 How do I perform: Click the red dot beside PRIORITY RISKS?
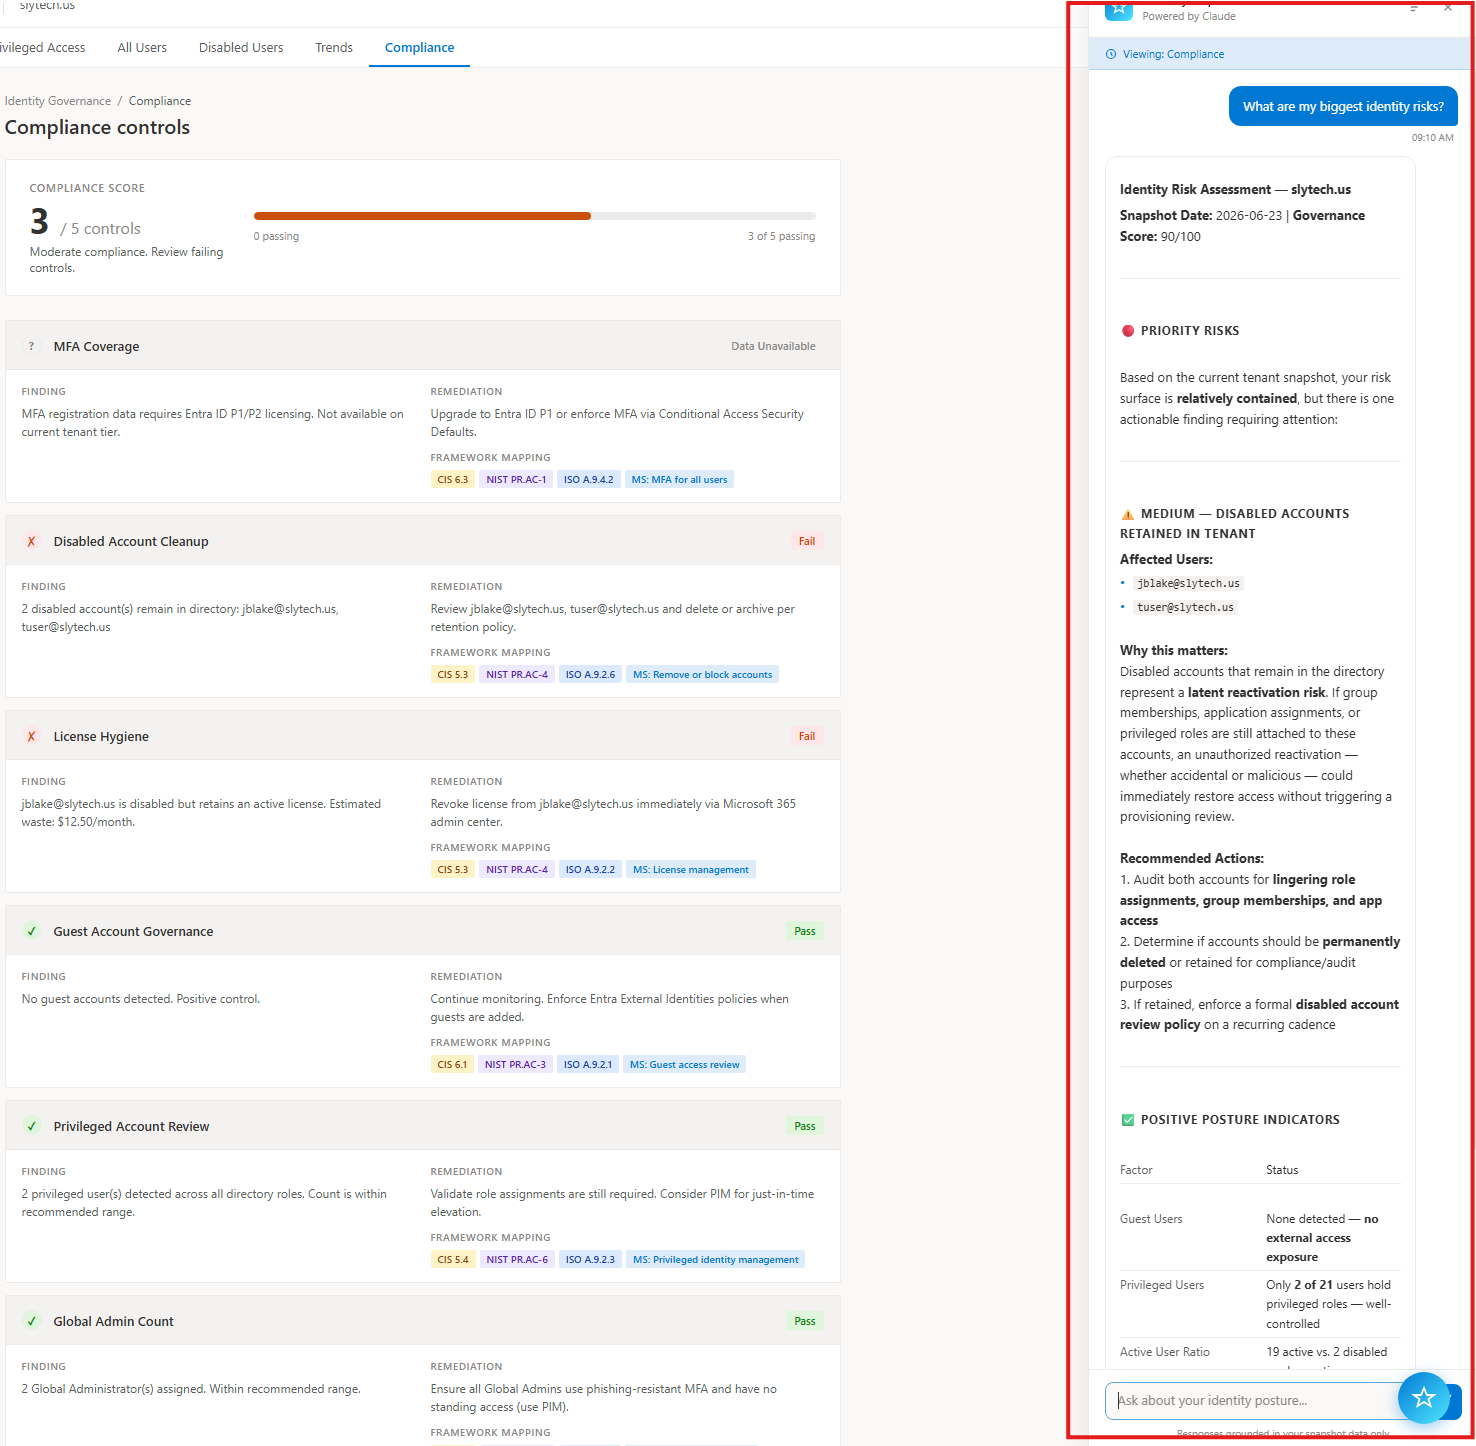(x=1128, y=331)
